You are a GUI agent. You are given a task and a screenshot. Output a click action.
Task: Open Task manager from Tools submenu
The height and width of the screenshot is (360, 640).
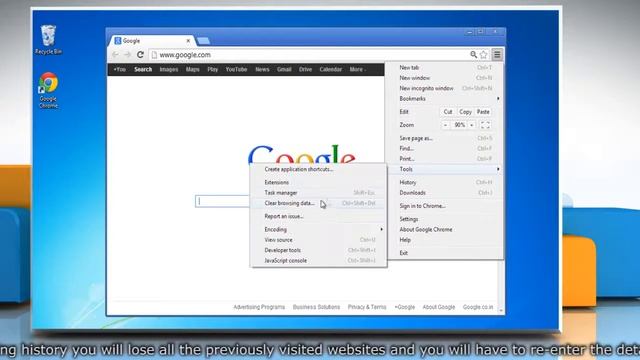pyautogui.click(x=319, y=193)
